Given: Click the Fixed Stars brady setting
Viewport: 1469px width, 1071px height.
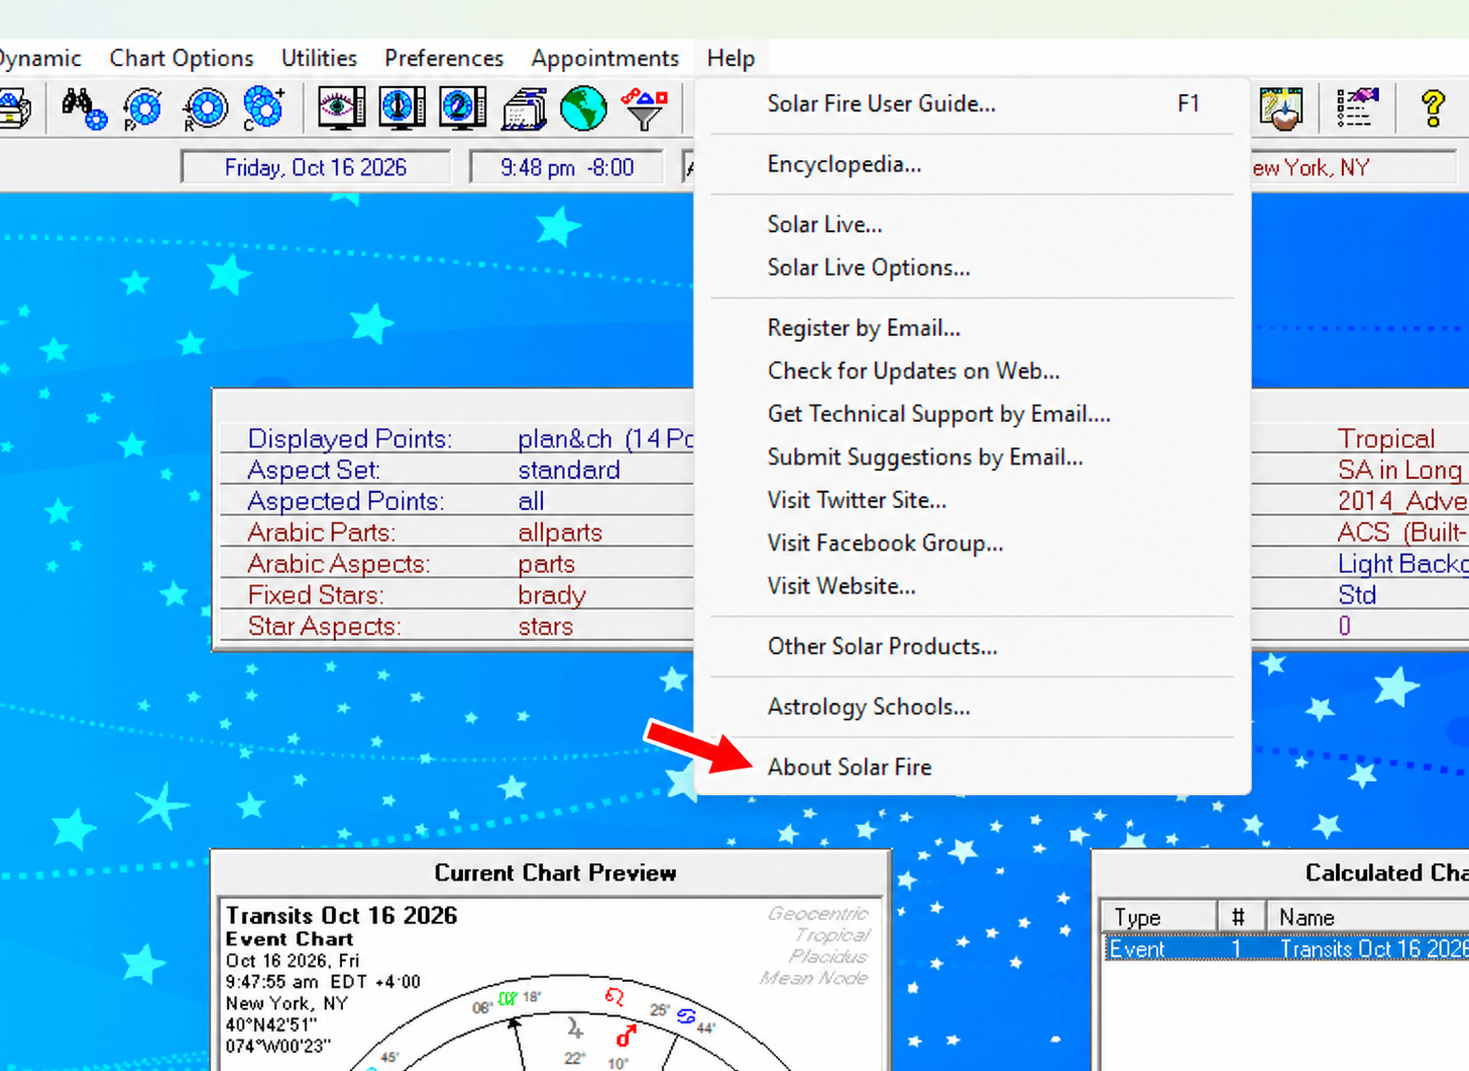Looking at the screenshot, I should click(457, 595).
